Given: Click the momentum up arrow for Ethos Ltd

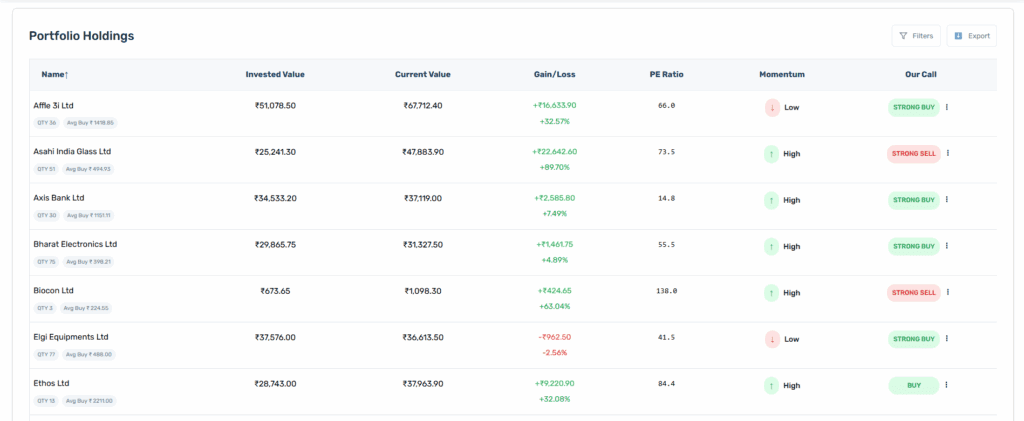Looking at the screenshot, I should (x=772, y=385).
